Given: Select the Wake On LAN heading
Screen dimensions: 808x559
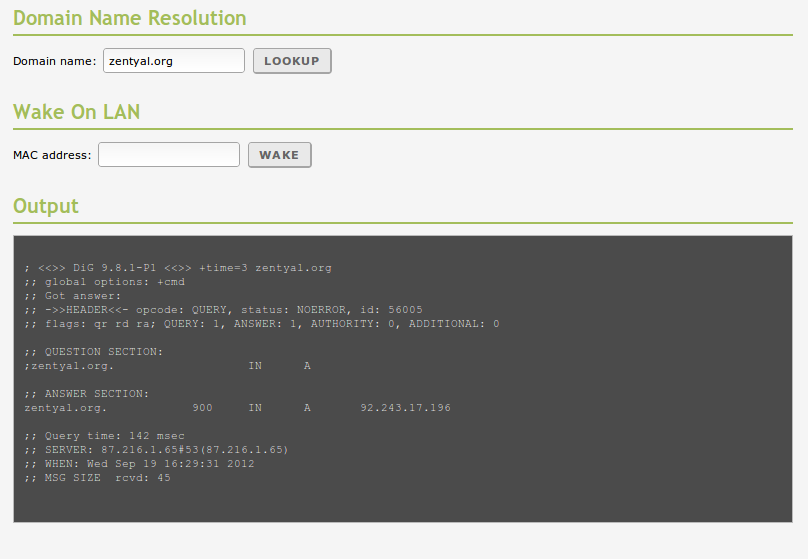Looking at the screenshot, I should pyautogui.click(x=77, y=112).
